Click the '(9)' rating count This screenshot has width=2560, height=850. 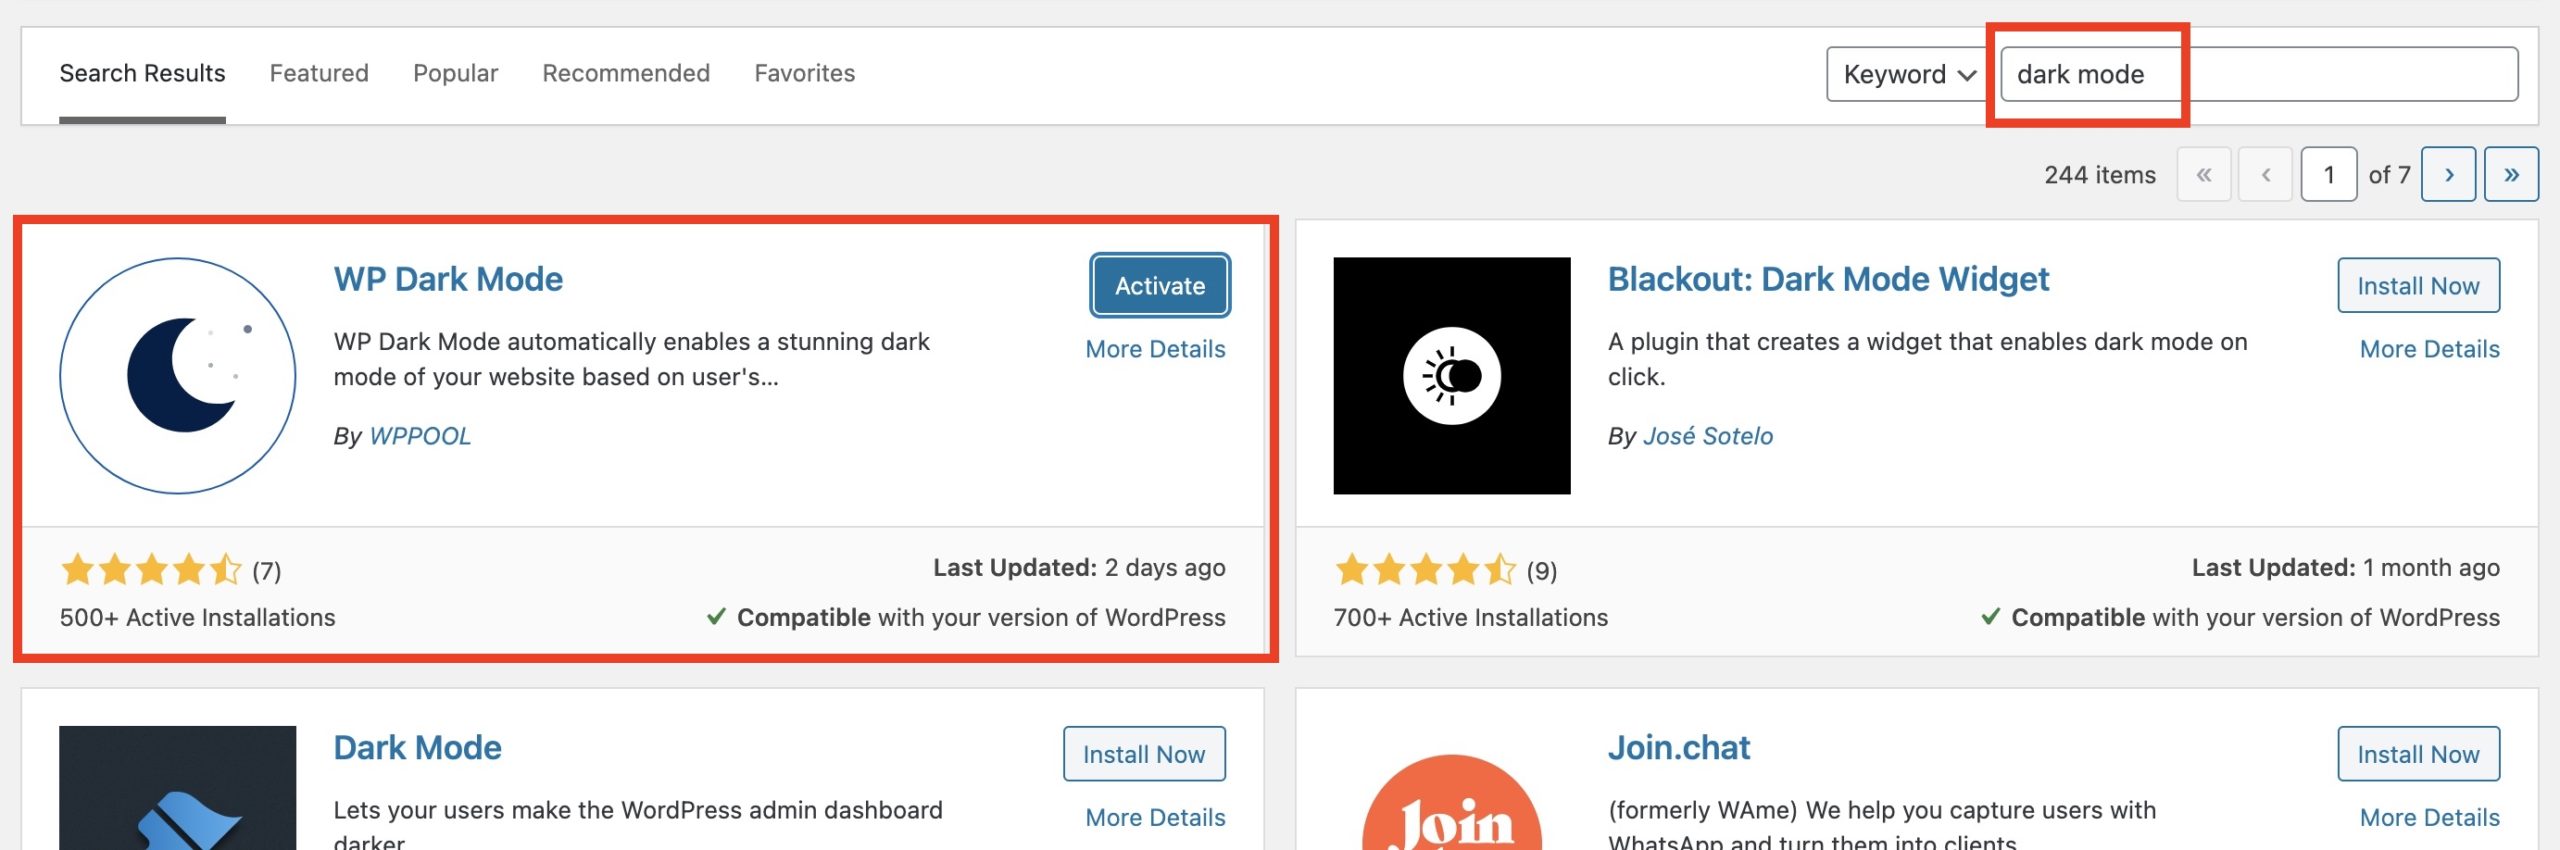[x=1541, y=571]
